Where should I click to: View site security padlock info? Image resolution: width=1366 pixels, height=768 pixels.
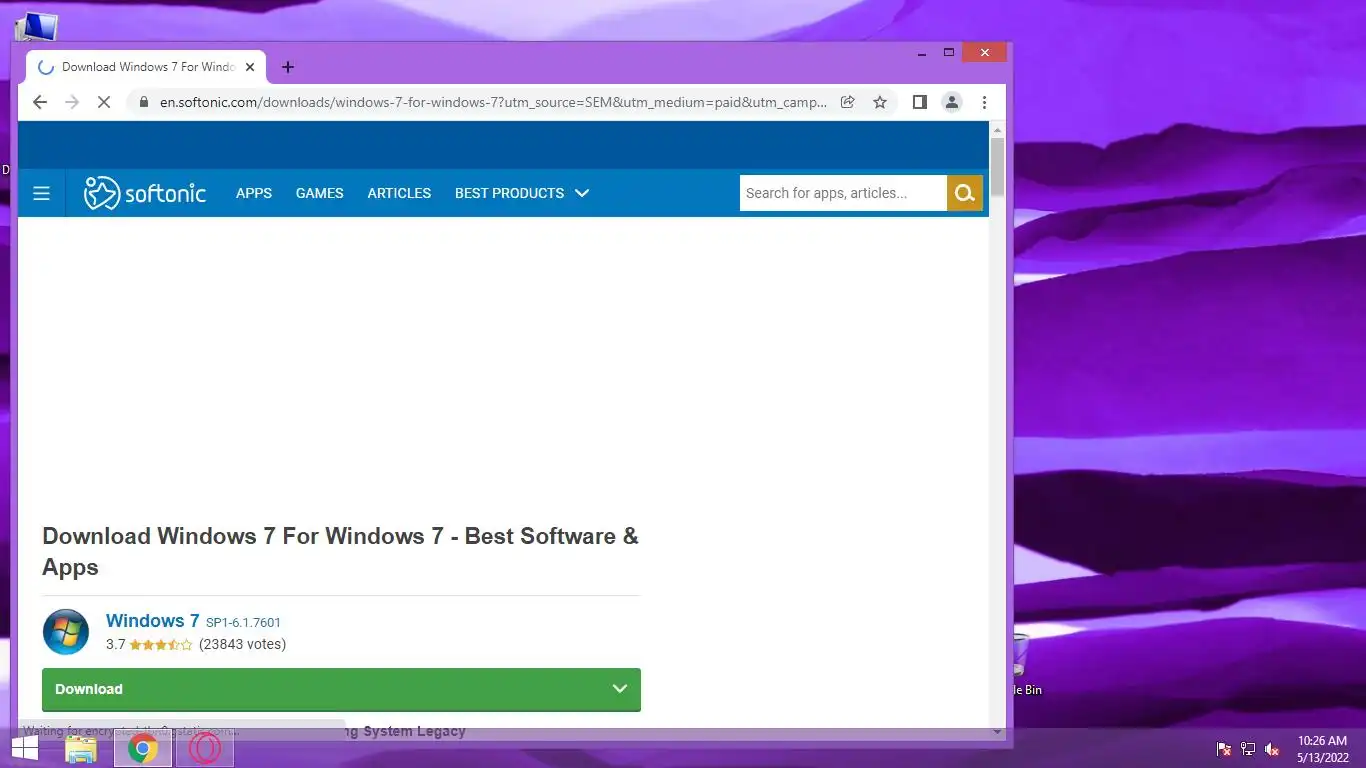click(x=144, y=102)
